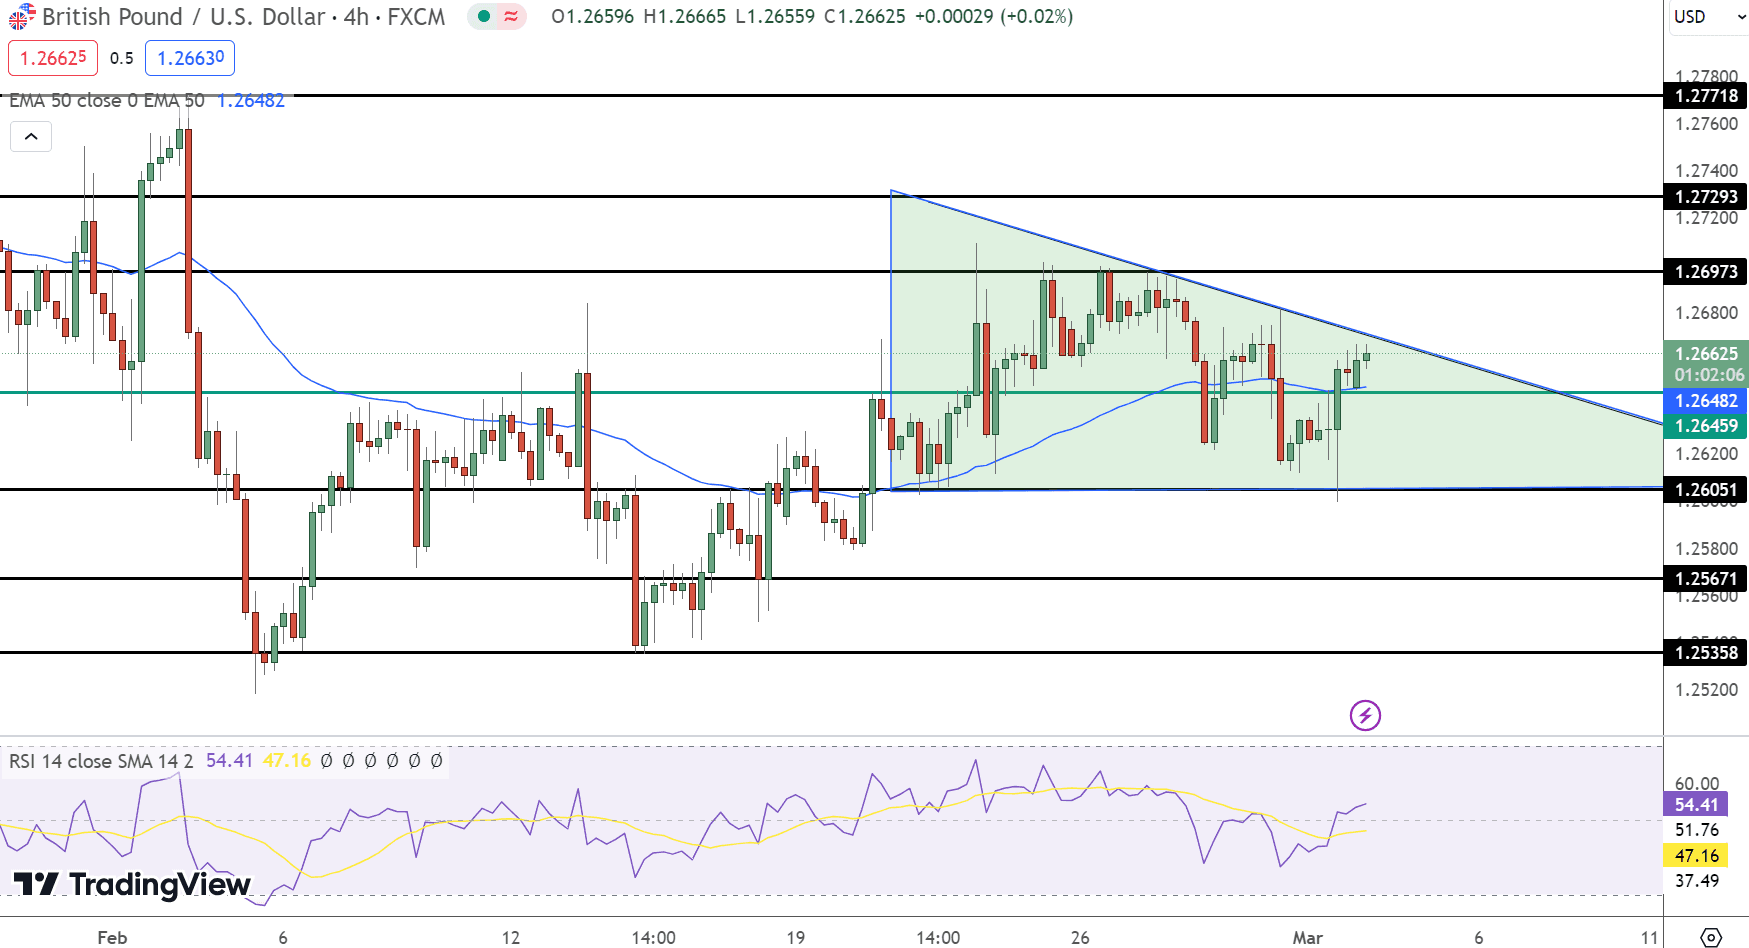Select the 1.25671 horizontal line price label
This screenshot has width=1749, height=948.
pyautogui.click(x=1706, y=579)
